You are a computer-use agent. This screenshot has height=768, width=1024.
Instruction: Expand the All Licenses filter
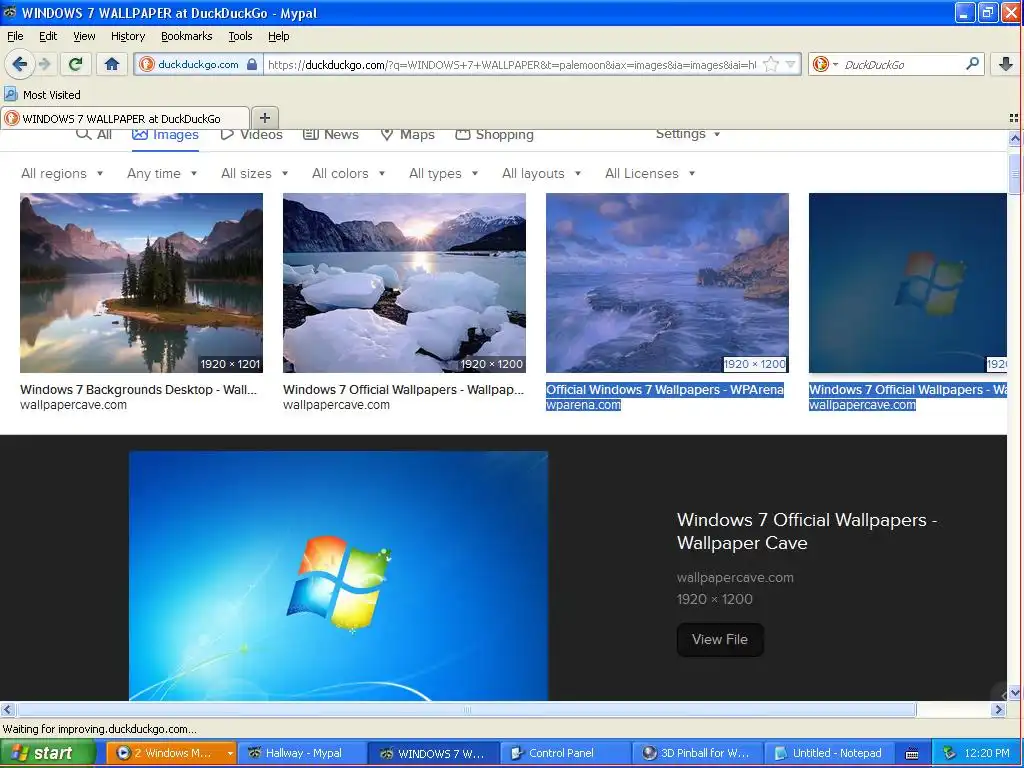(x=650, y=173)
